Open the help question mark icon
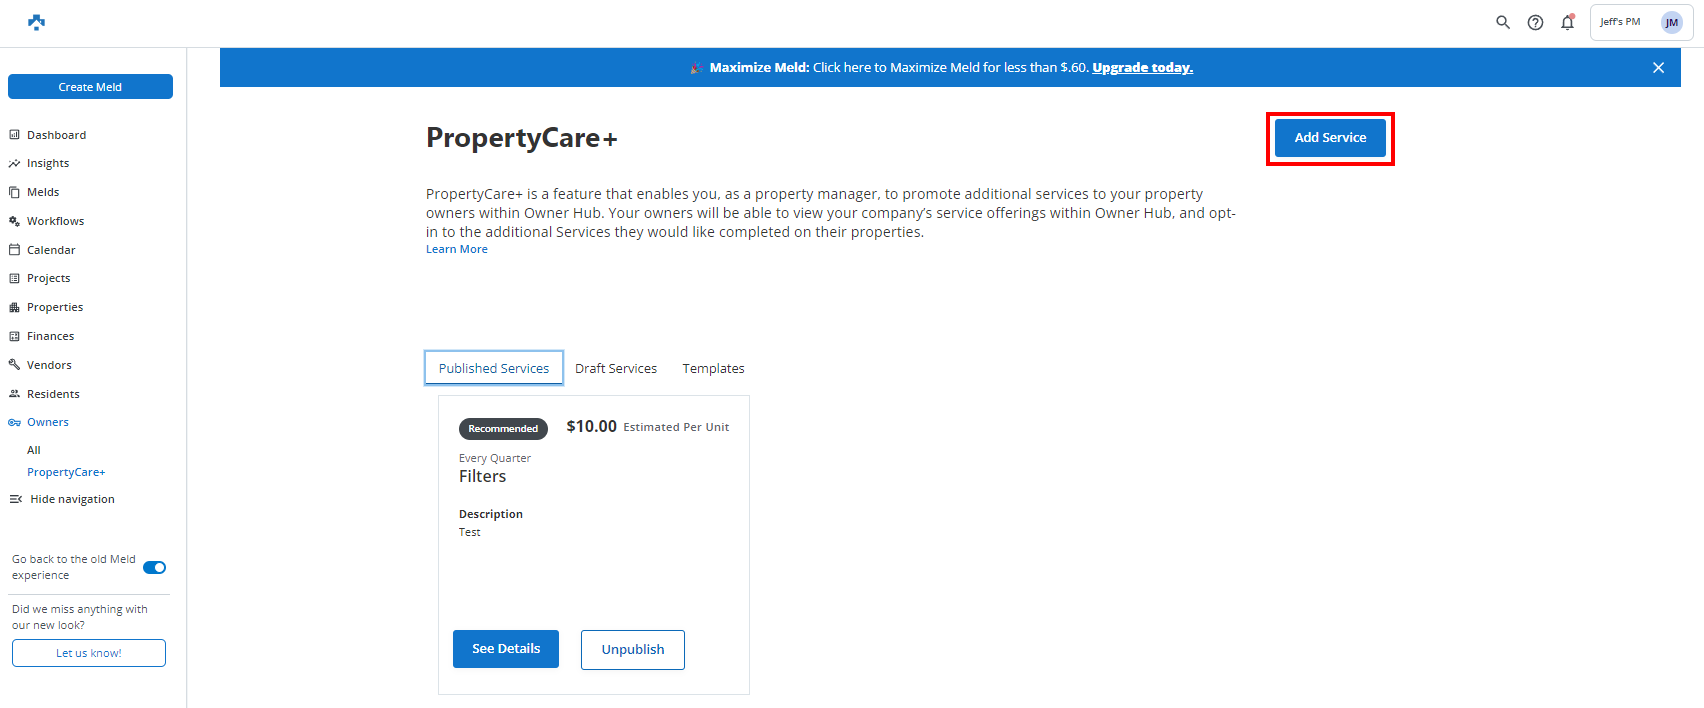This screenshot has height=708, width=1704. pos(1535,22)
